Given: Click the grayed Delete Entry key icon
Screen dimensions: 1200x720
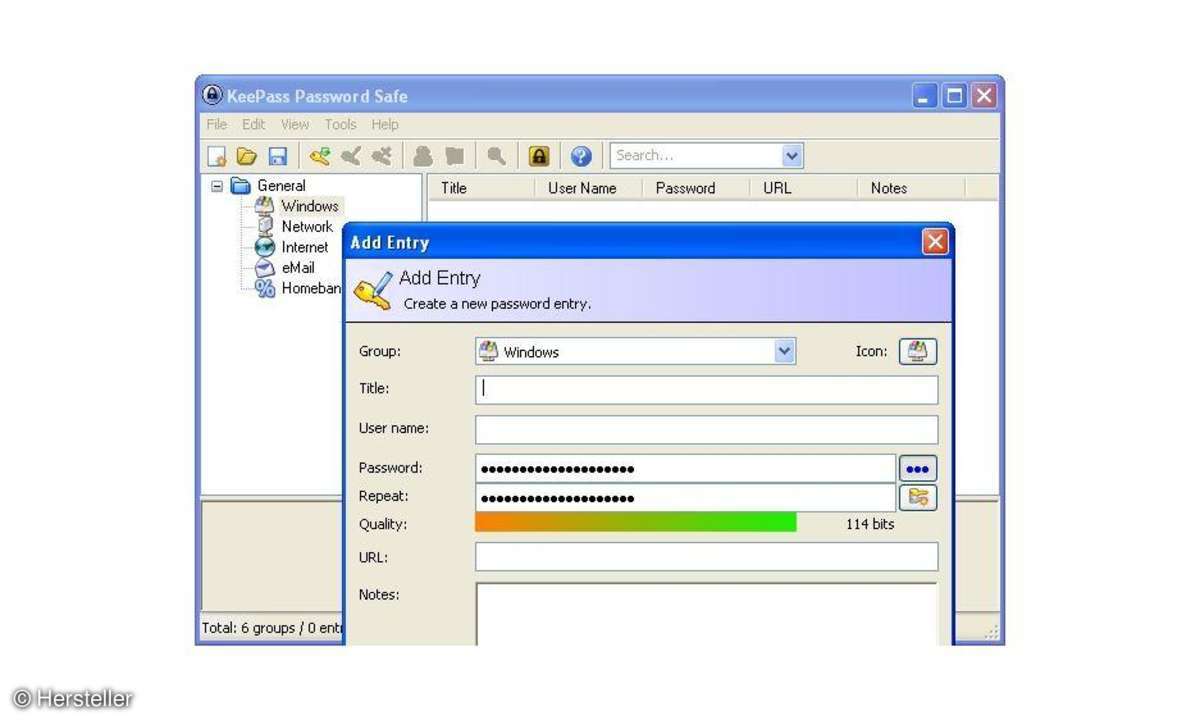Looking at the screenshot, I should [x=381, y=156].
